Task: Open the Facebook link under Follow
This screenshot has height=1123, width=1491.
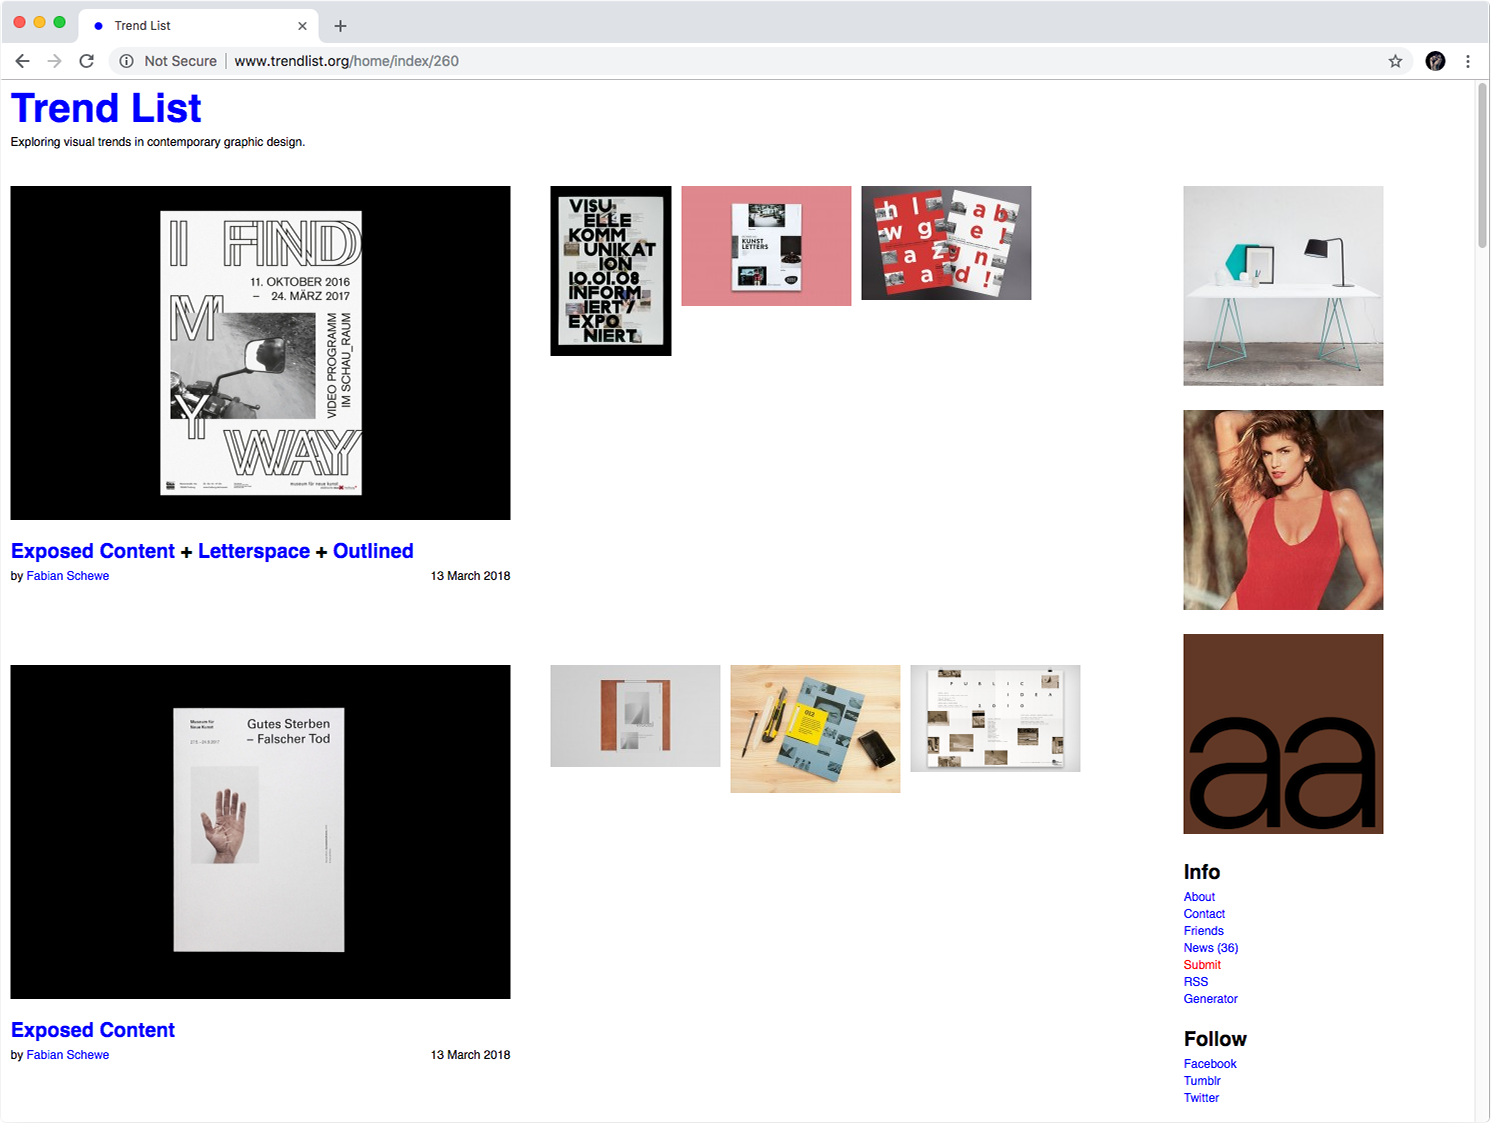Action: point(1210,1064)
